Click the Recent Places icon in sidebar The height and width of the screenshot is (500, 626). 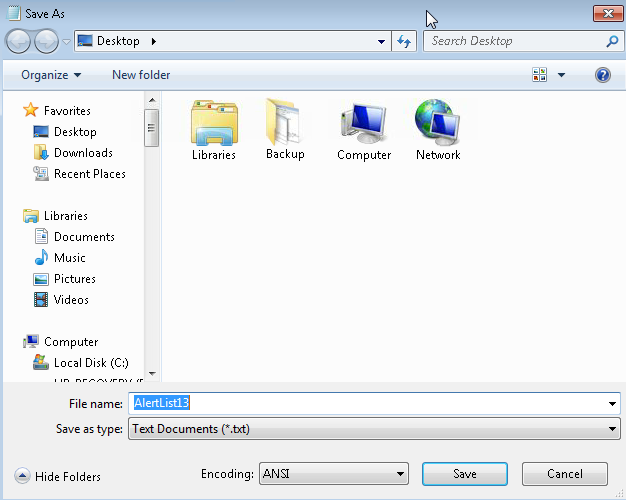[x=41, y=174]
